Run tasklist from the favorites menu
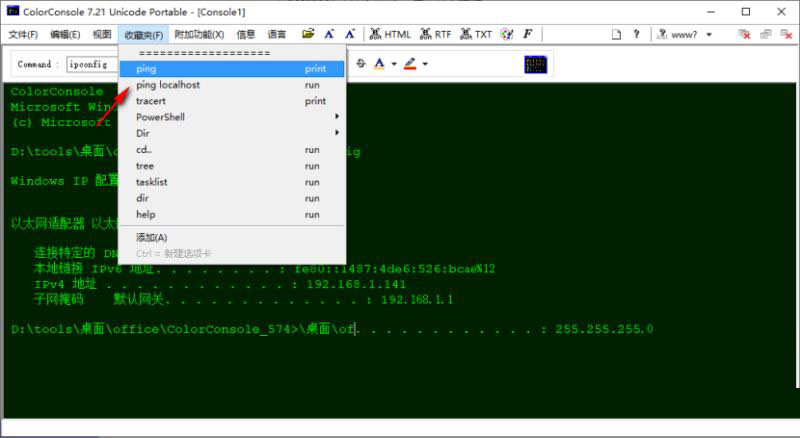The width and height of the screenshot is (800, 438). [x=232, y=182]
